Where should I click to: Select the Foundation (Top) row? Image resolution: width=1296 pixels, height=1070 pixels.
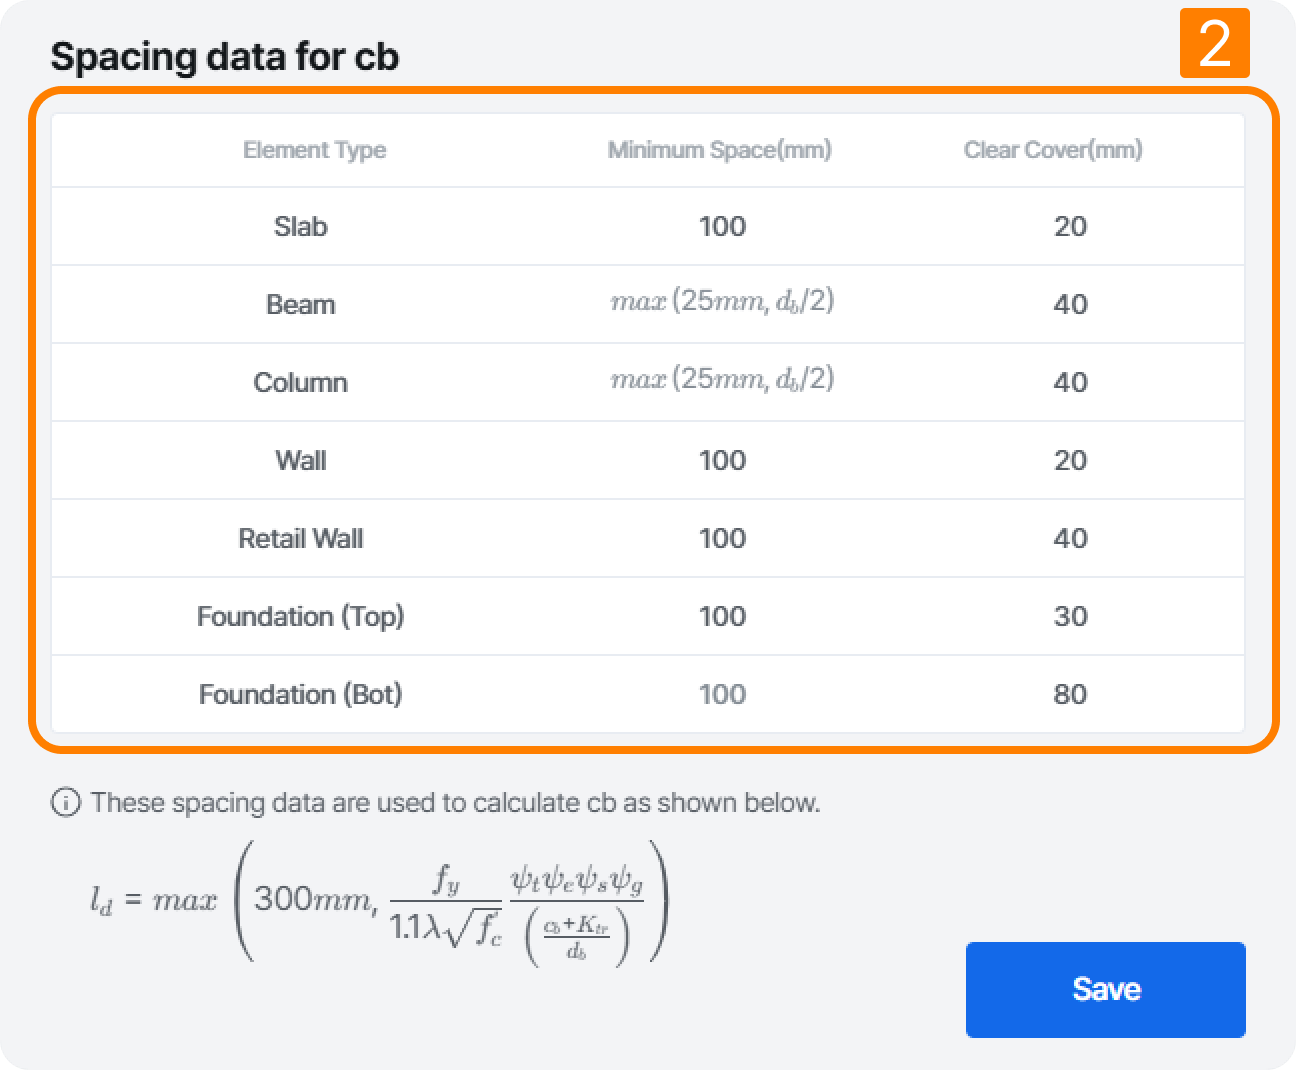tap(300, 616)
